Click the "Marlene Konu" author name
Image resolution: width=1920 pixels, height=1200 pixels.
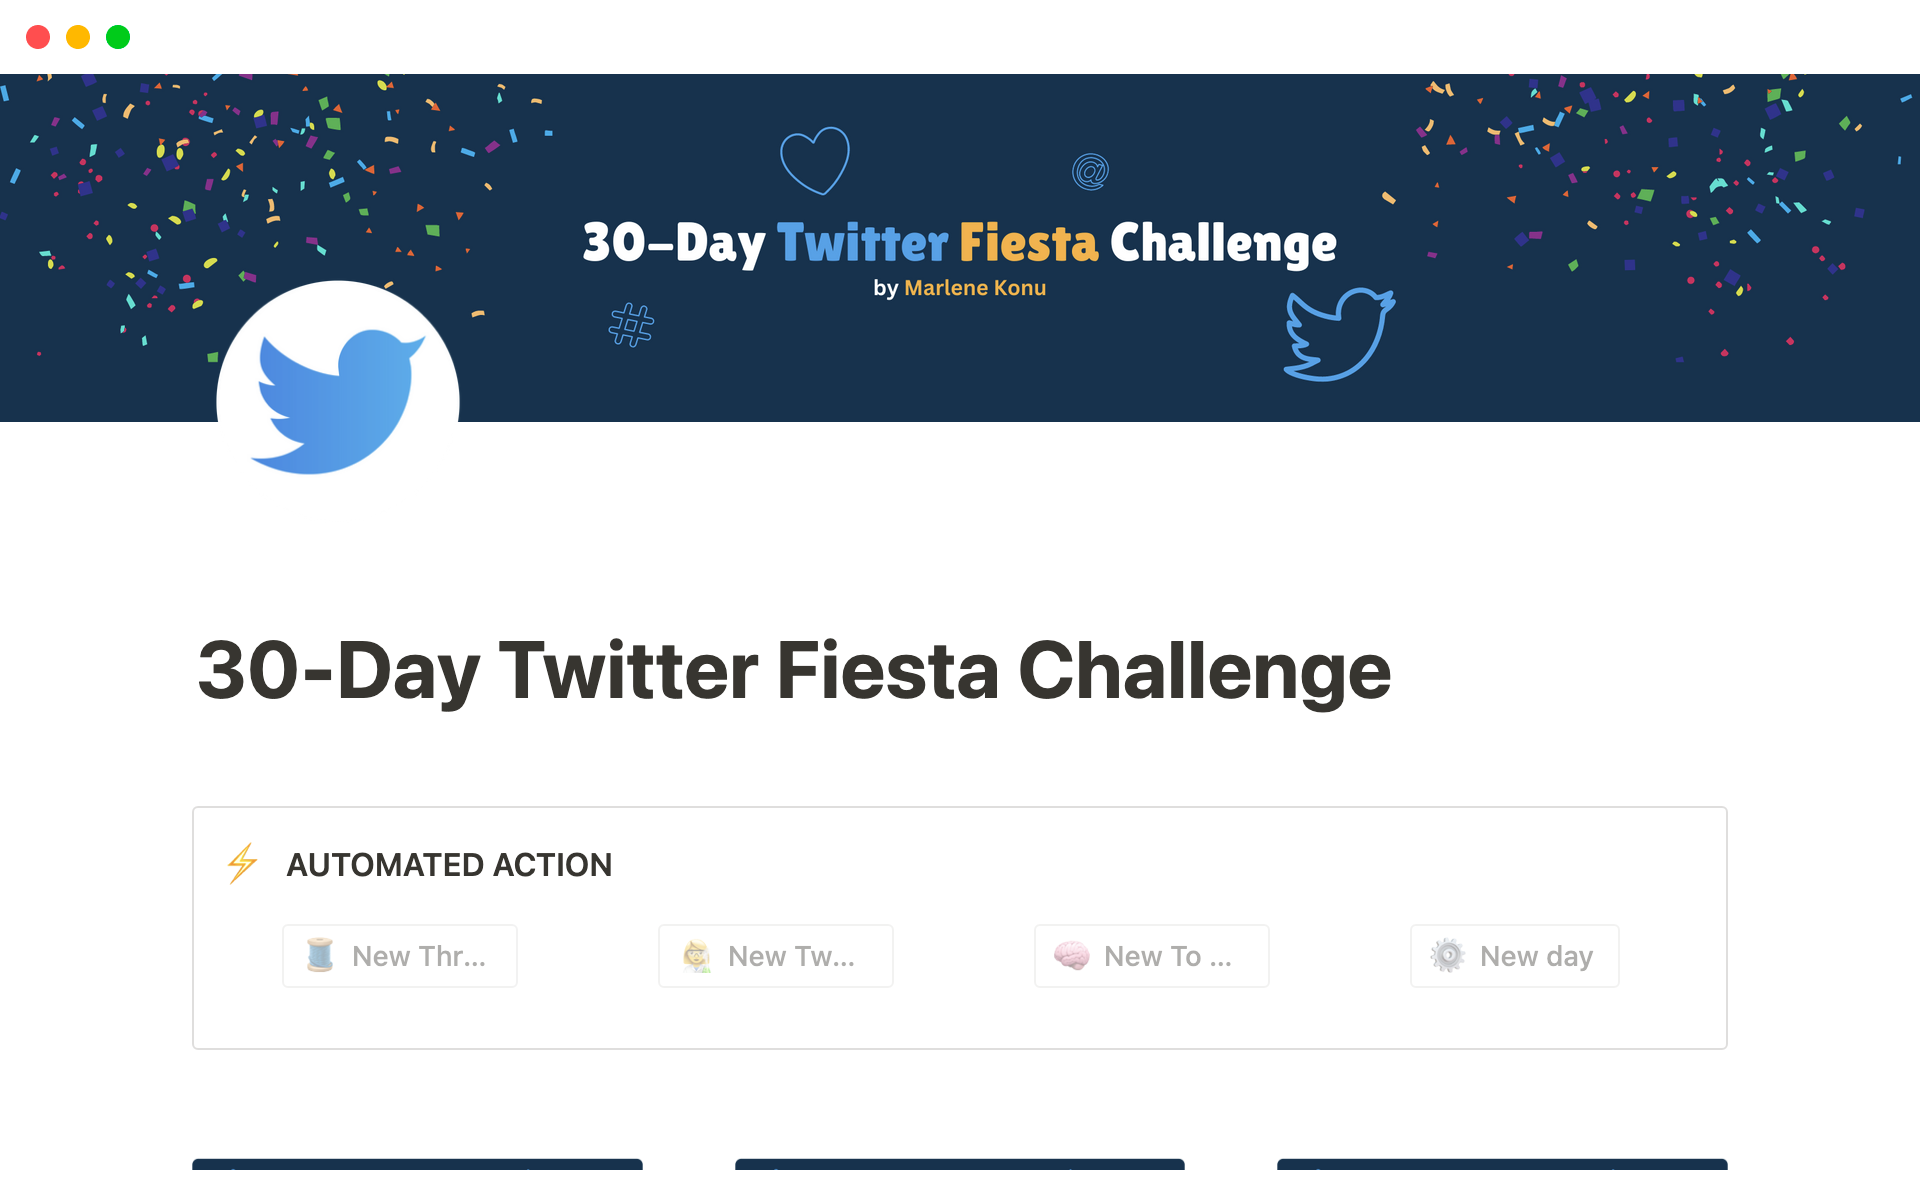click(x=974, y=288)
